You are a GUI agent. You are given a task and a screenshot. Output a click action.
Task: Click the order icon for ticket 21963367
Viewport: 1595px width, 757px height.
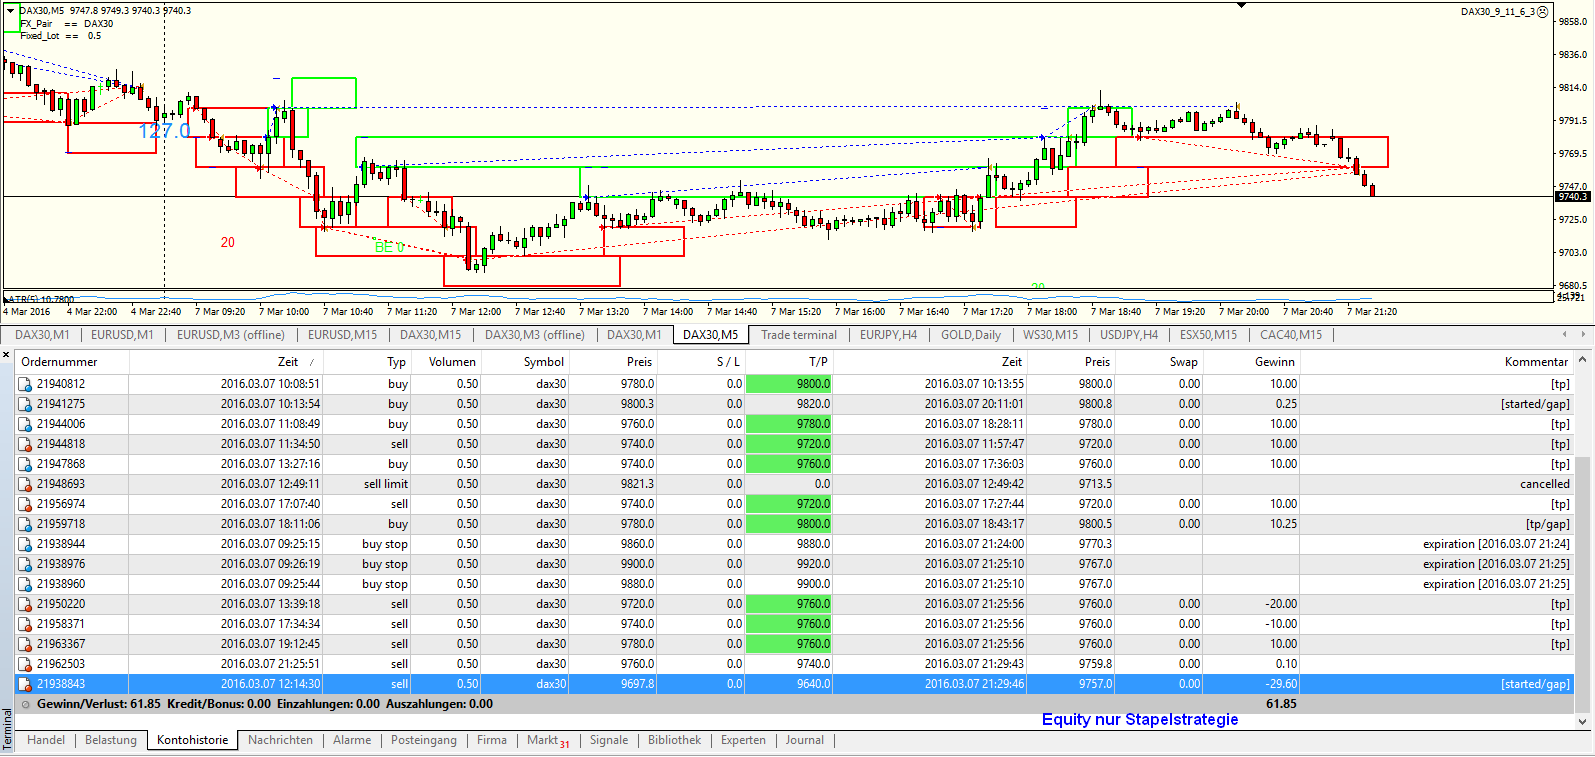25,644
